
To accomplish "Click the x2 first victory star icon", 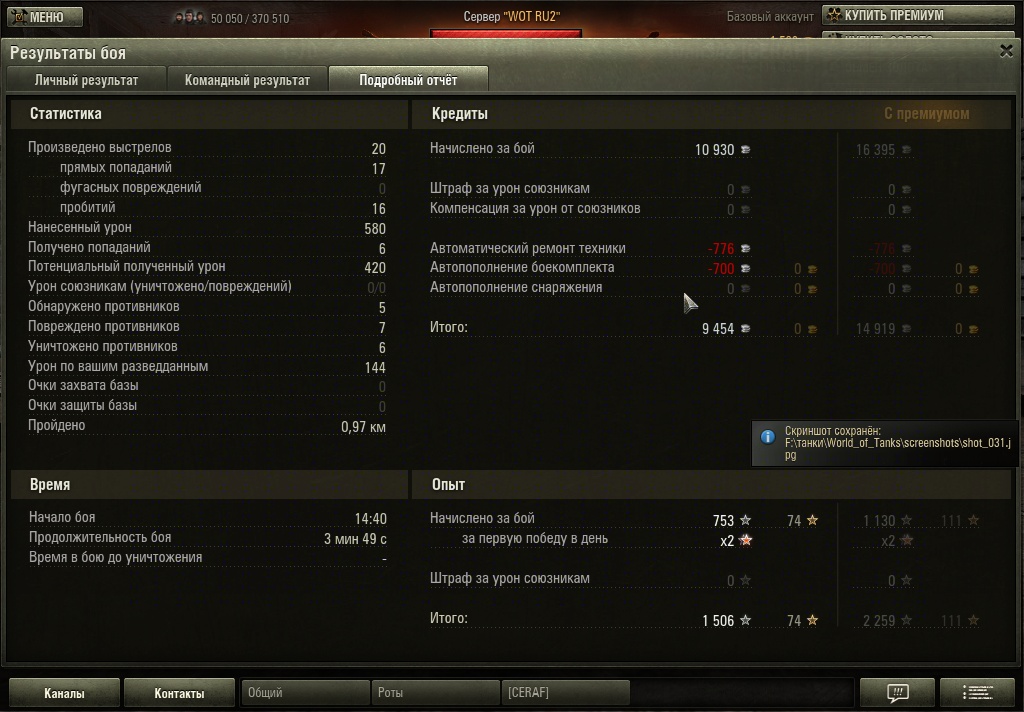I will pos(746,540).
